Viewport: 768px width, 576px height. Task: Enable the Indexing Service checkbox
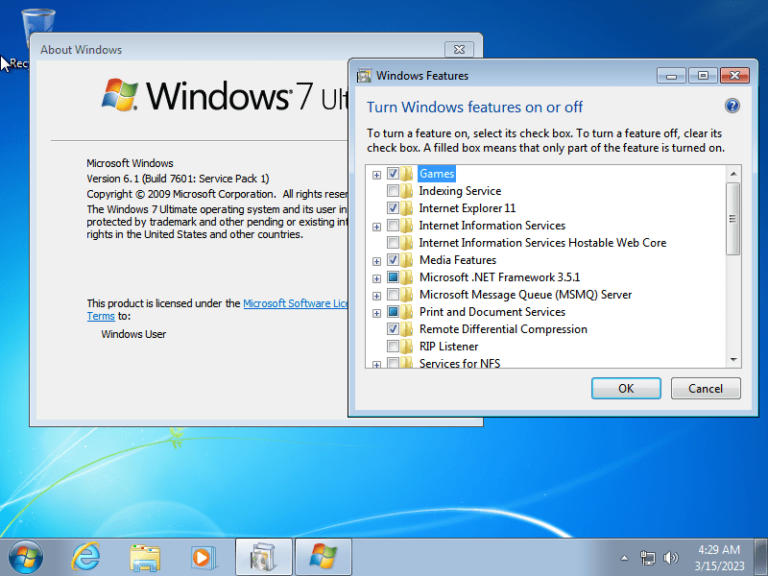(393, 191)
